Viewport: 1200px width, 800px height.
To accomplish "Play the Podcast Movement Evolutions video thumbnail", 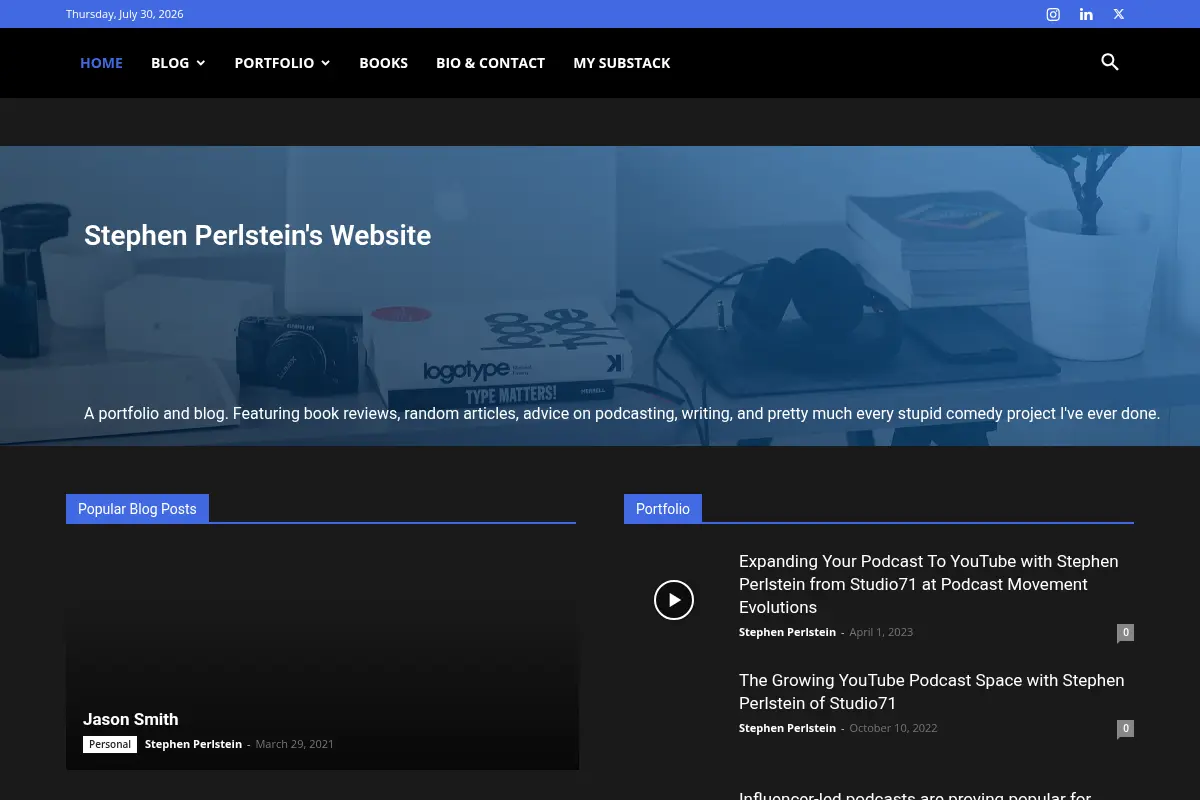I will tap(674, 600).
